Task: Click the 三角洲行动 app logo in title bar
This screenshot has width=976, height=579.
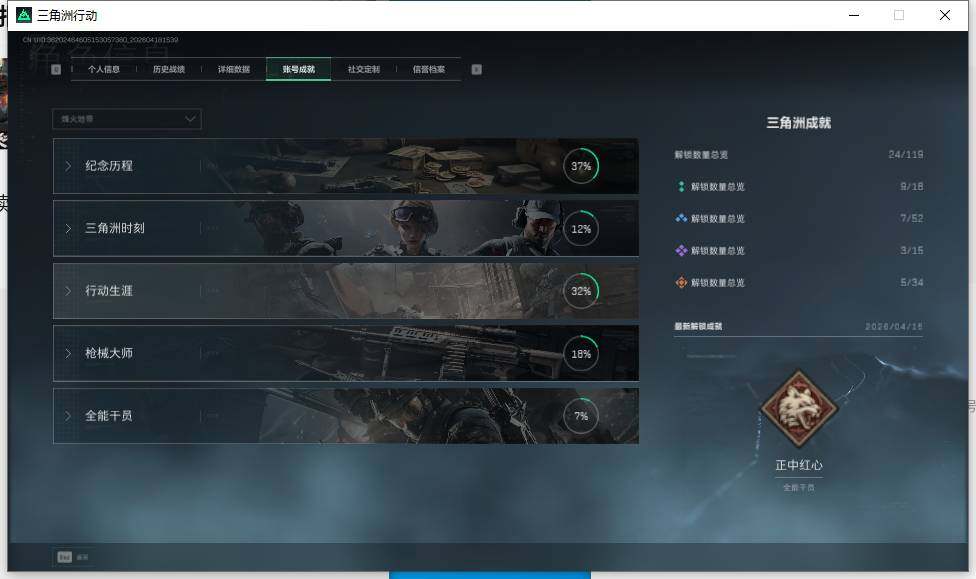Action: click(24, 15)
